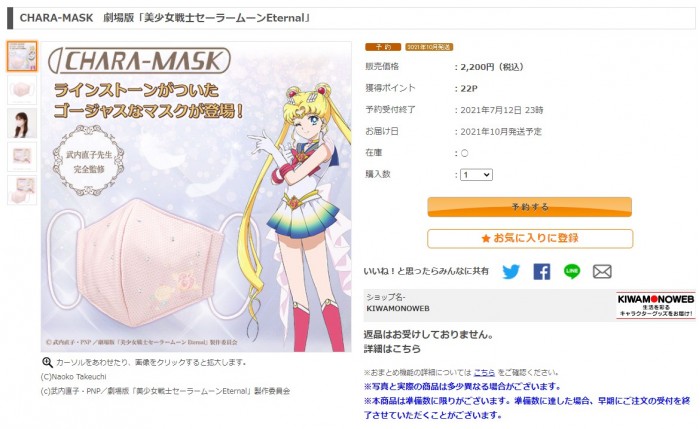Select third thumbnail of woman wearing mask

[x=22, y=123]
